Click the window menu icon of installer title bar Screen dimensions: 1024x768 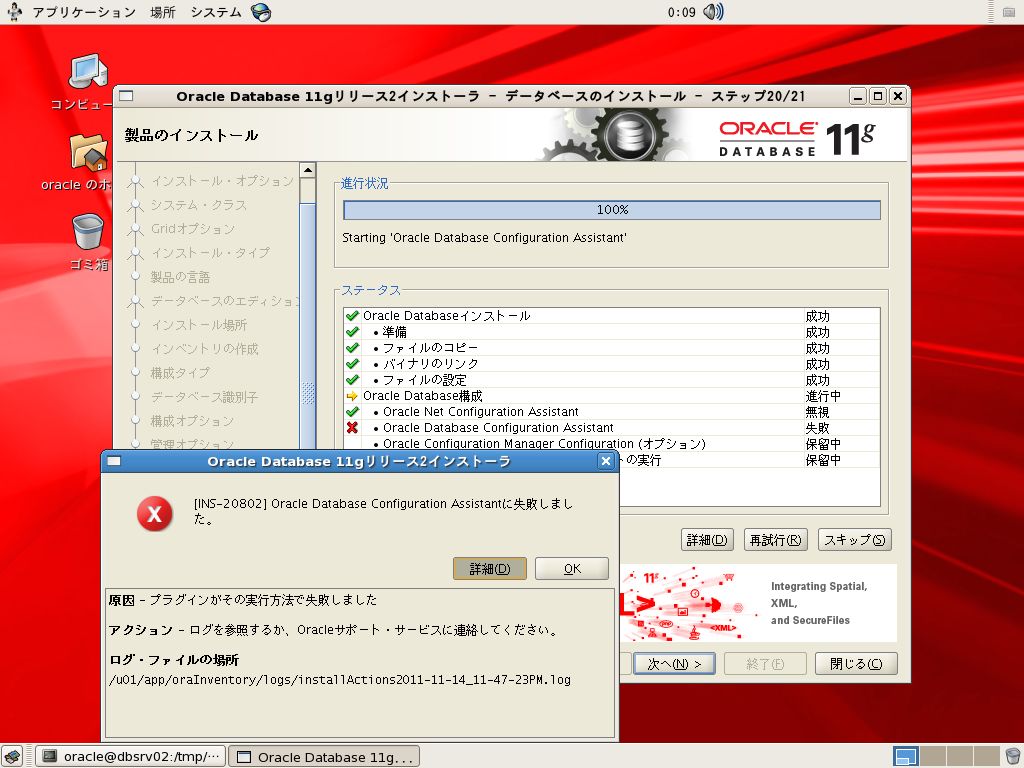(x=127, y=96)
